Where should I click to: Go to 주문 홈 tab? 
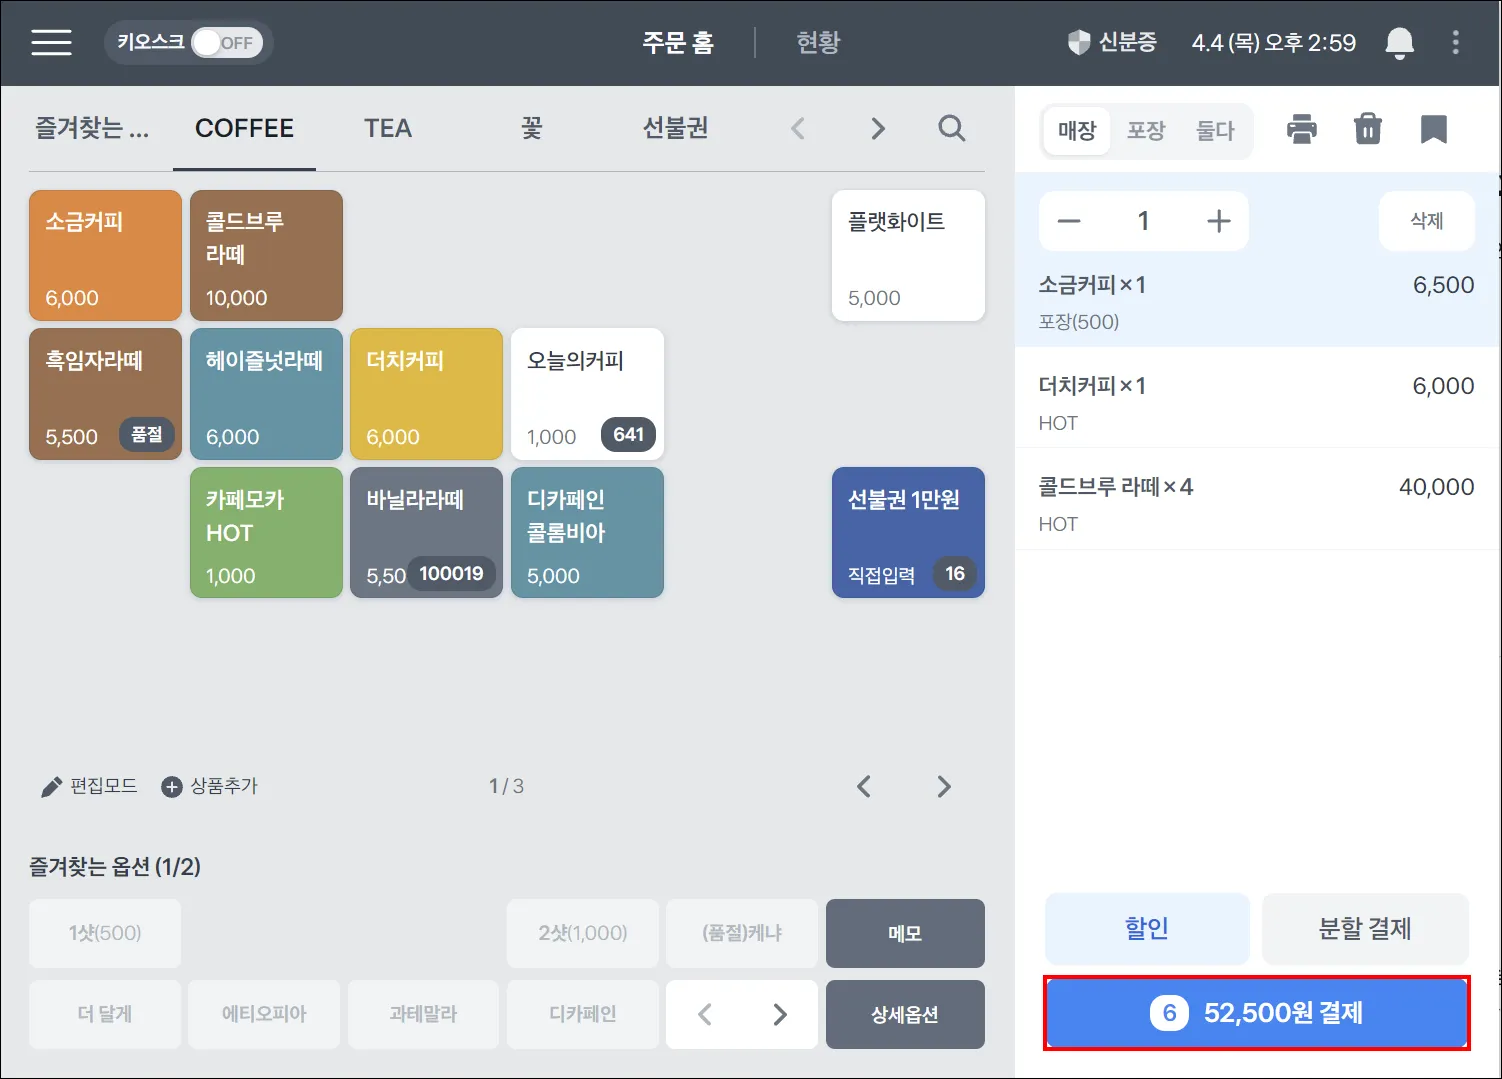678,42
